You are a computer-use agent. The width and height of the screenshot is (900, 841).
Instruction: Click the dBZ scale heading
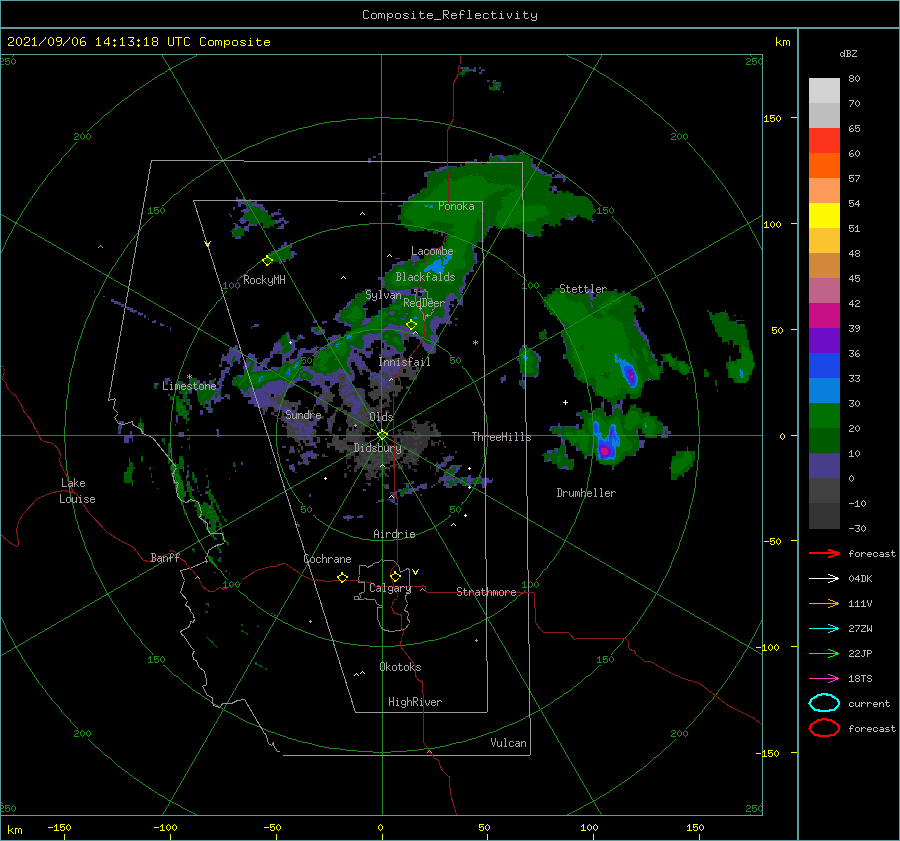[848, 53]
